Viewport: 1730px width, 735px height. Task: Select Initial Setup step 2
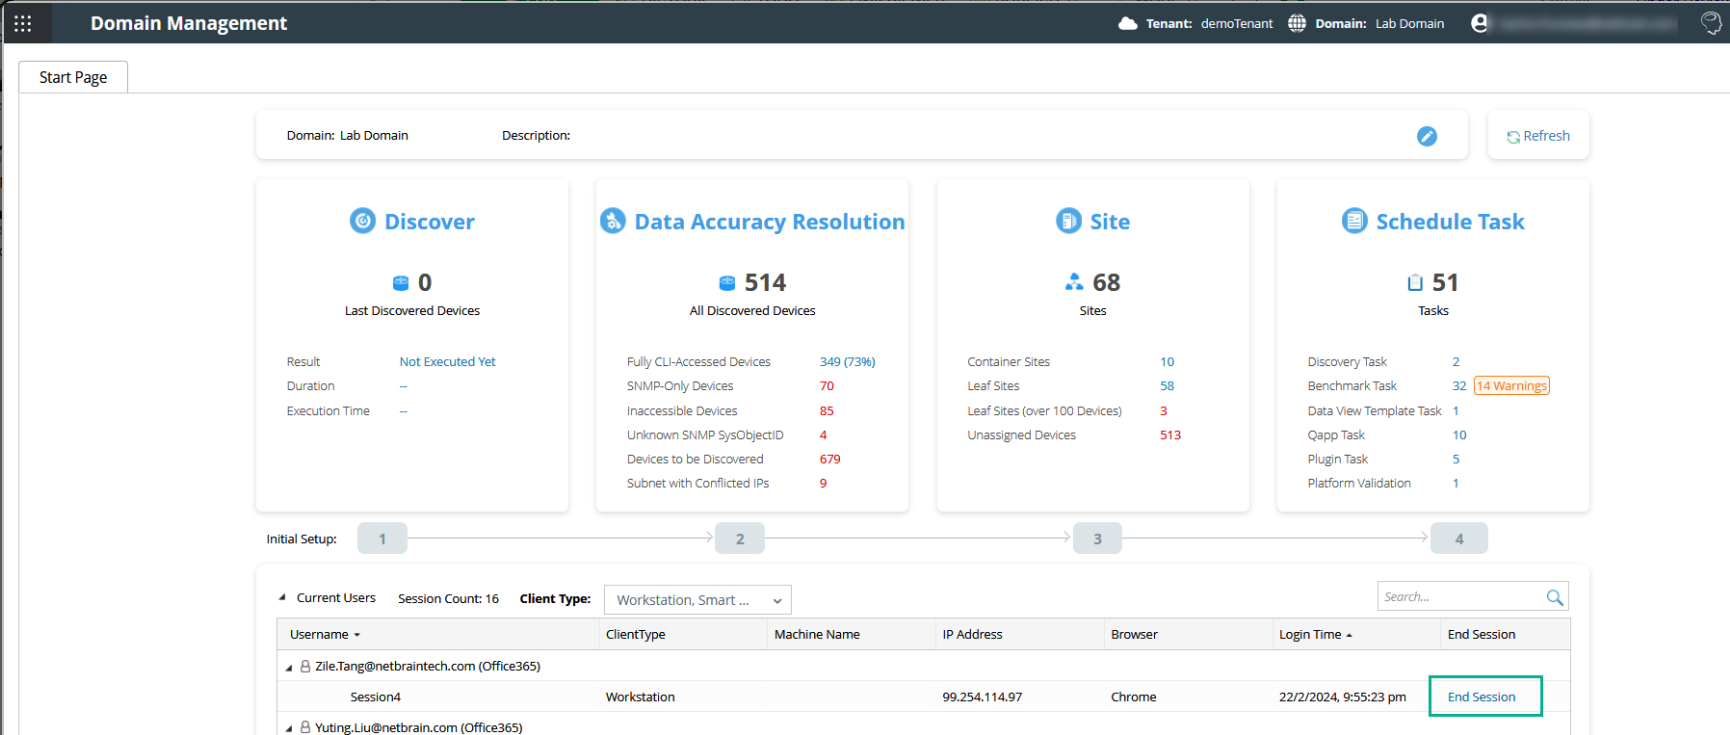tap(740, 539)
